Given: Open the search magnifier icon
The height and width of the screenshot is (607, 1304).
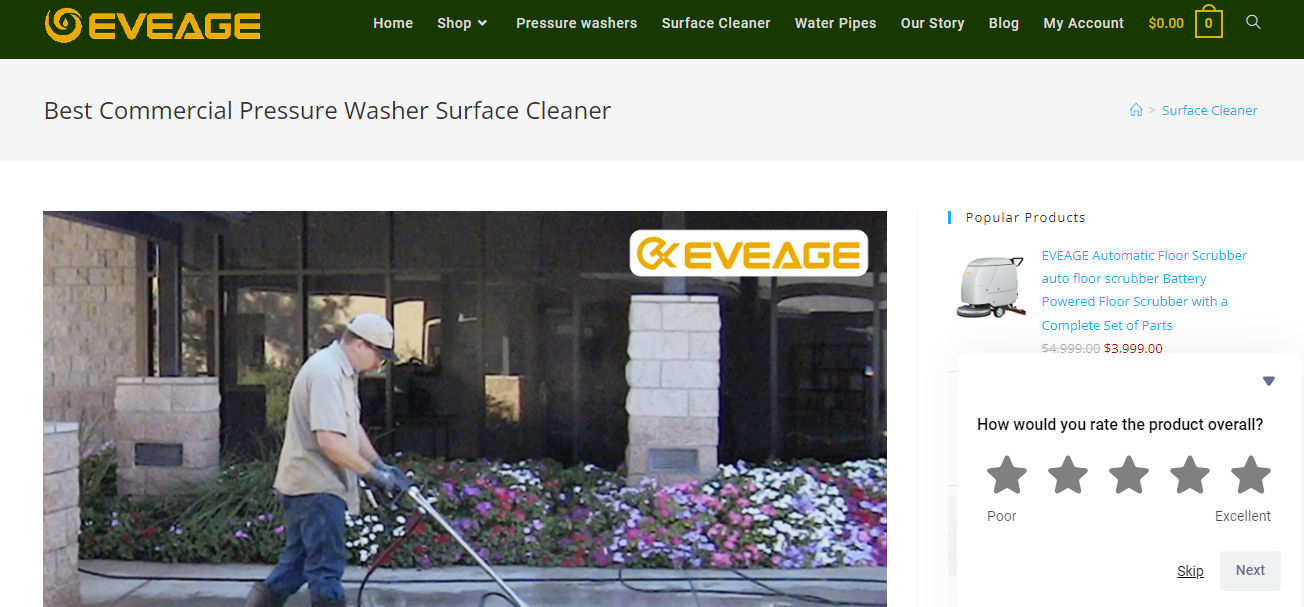Looking at the screenshot, I should tap(1253, 22).
